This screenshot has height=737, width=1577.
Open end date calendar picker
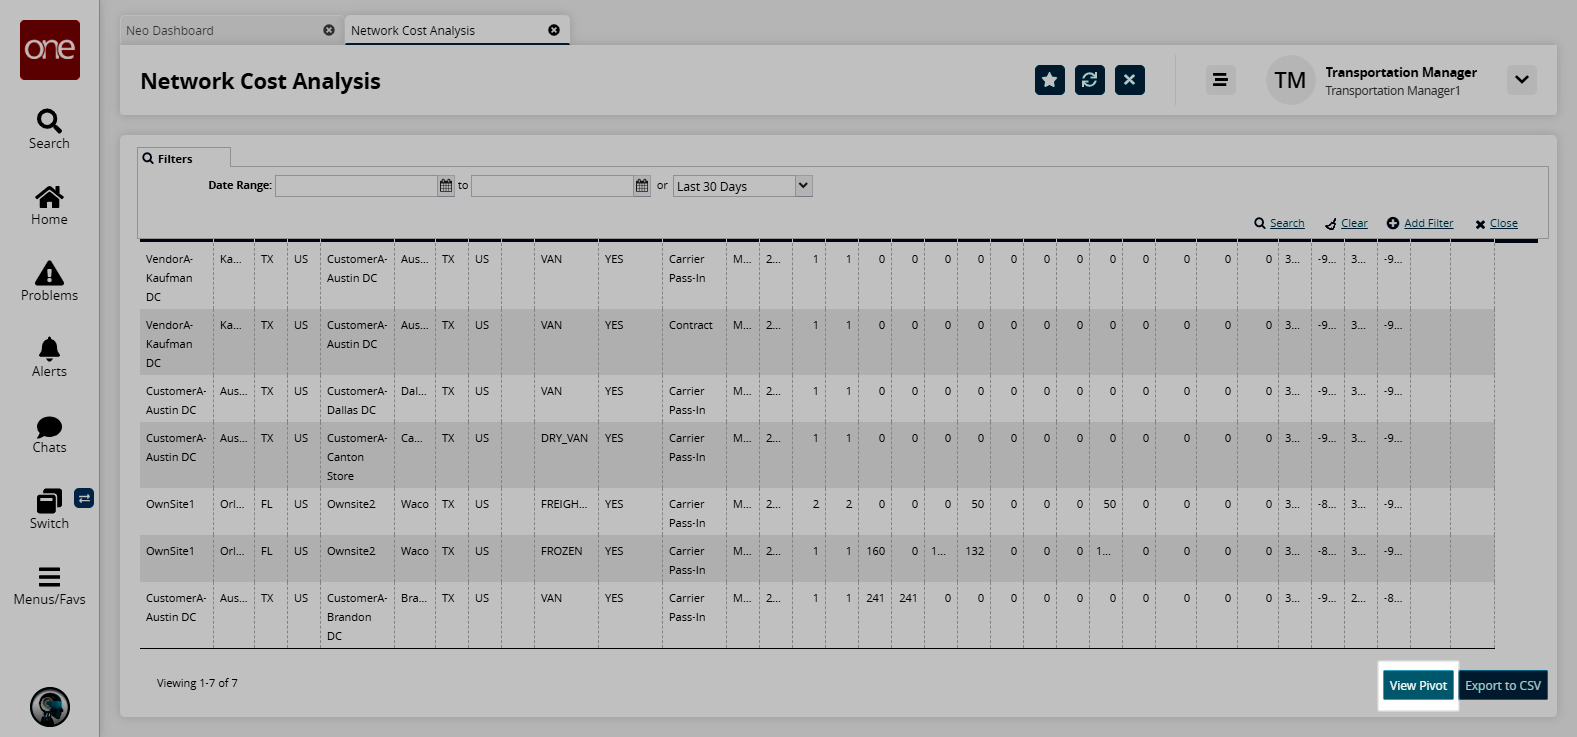(642, 186)
